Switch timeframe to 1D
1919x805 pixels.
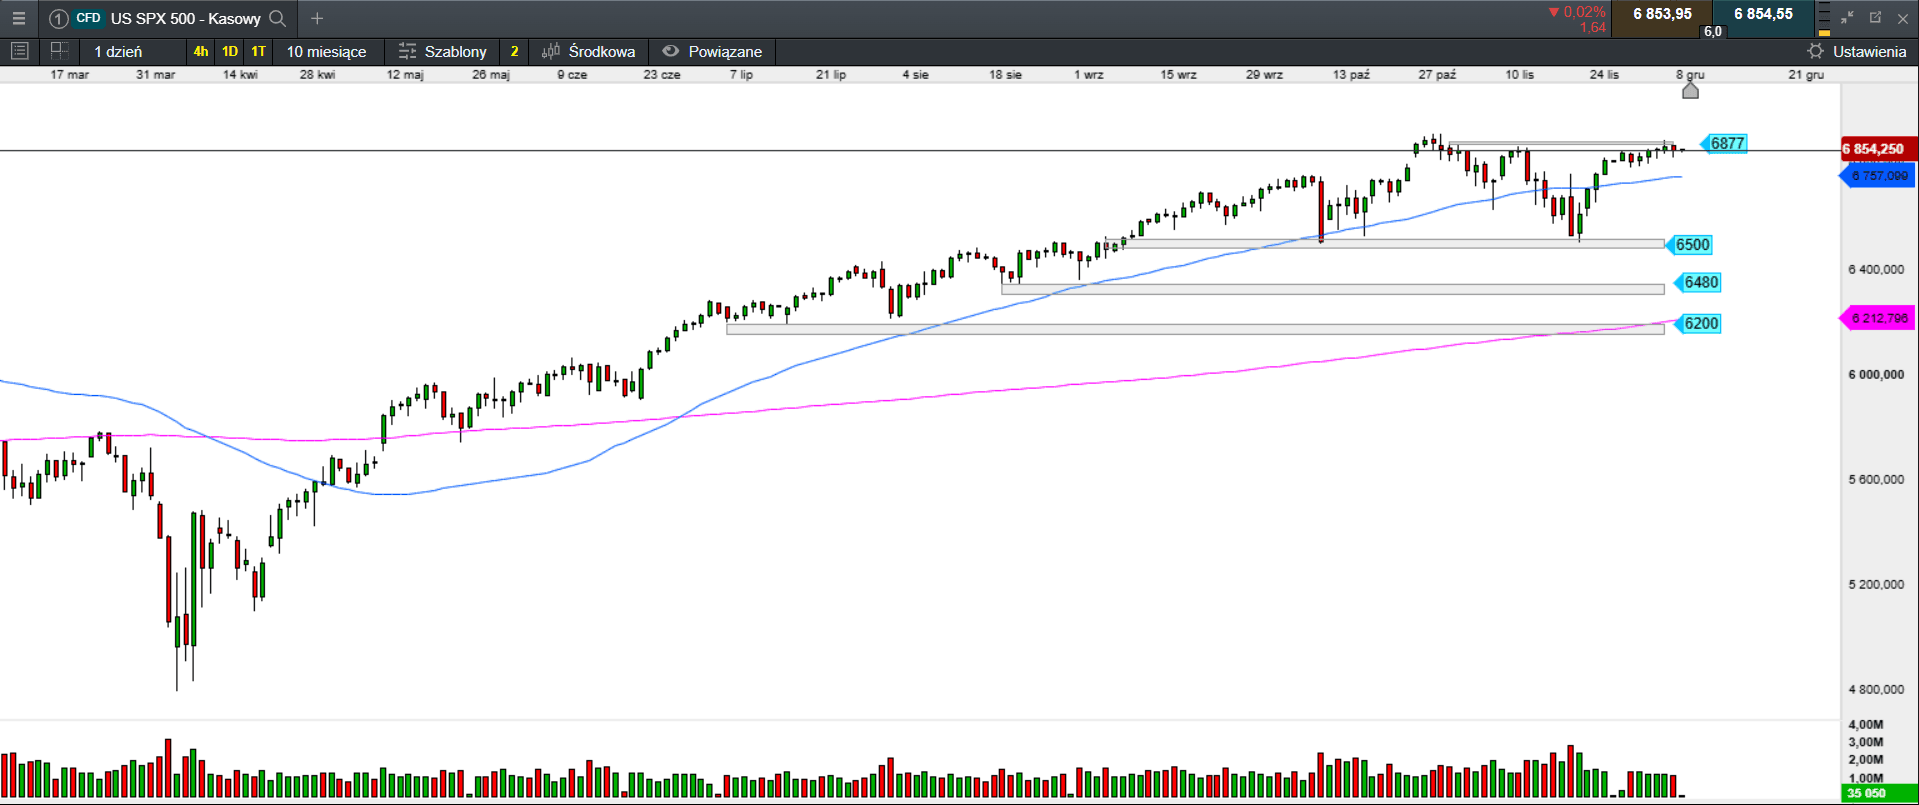(230, 51)
